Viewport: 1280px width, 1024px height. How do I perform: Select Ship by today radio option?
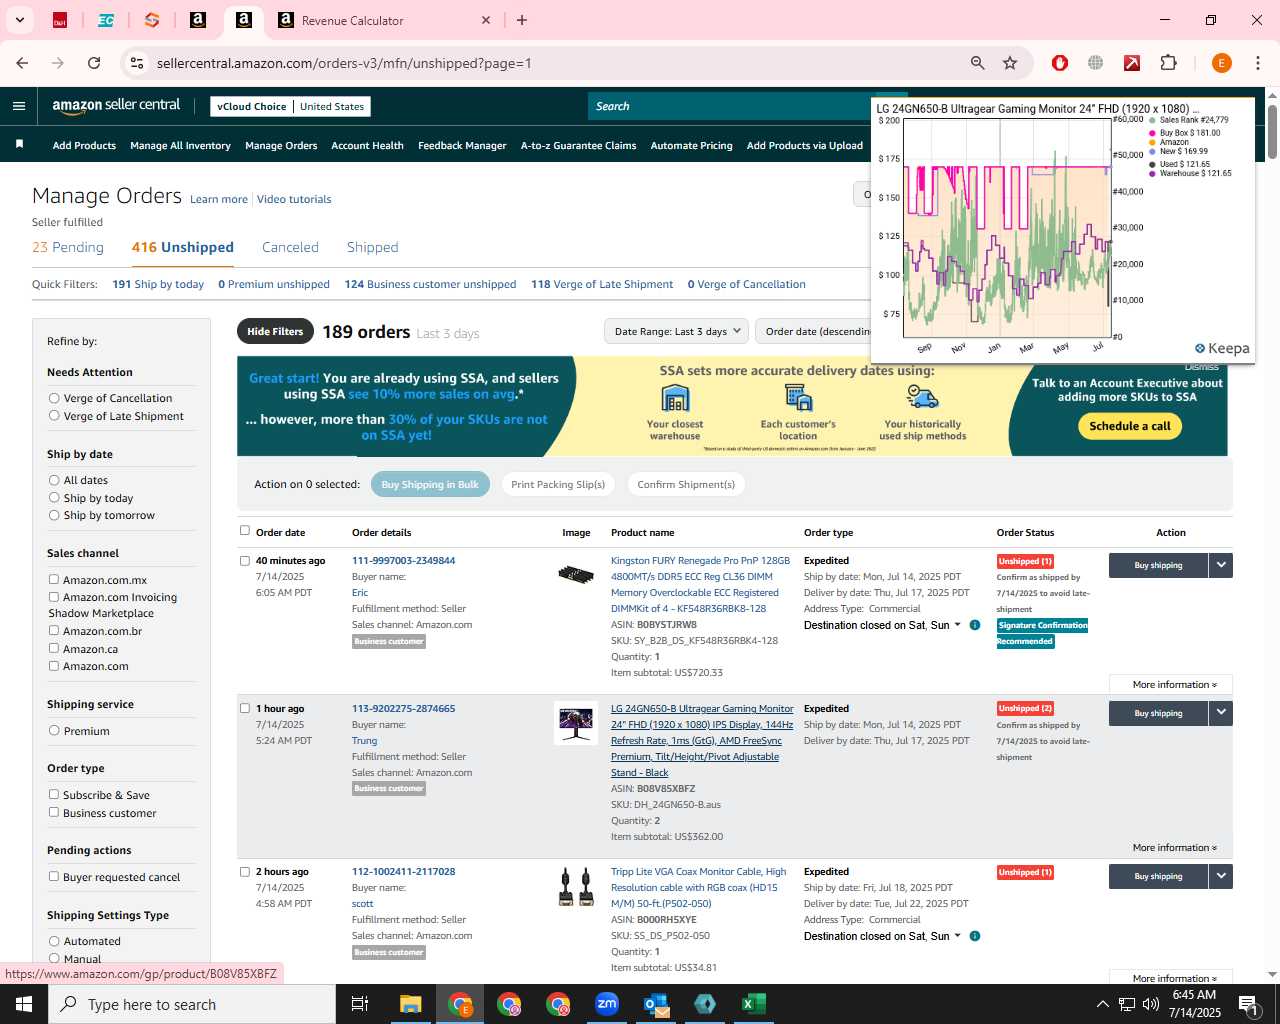point(54,498)
